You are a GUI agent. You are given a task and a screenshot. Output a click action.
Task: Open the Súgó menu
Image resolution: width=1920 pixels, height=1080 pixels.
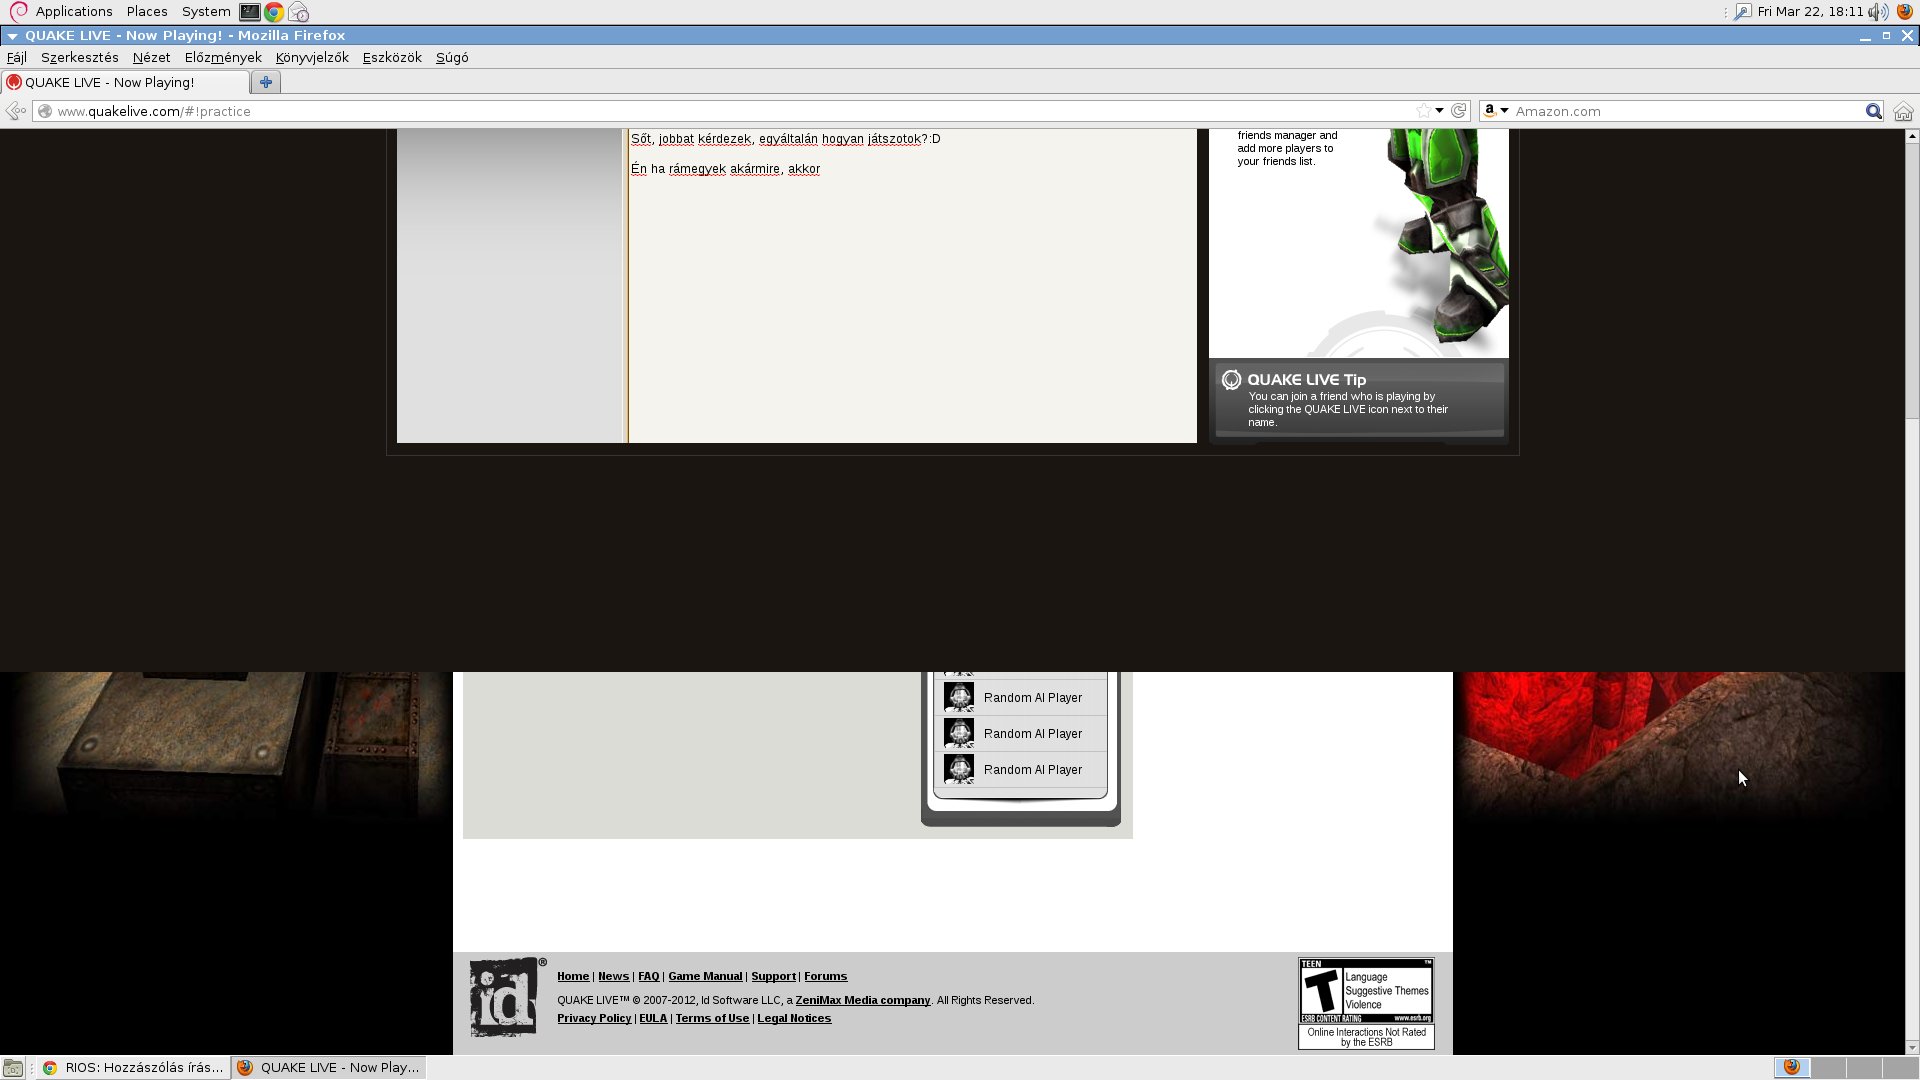tap(452, 58)
